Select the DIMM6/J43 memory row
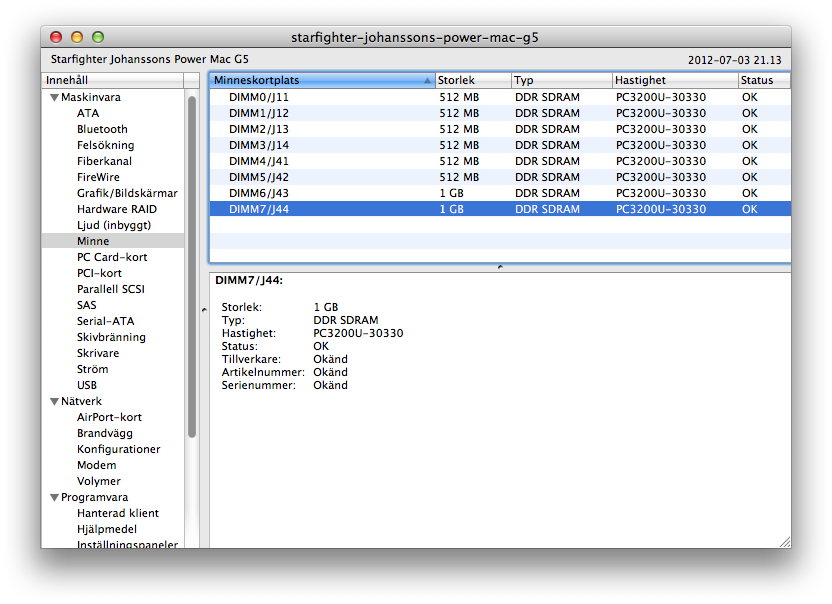 click(500, 193)
